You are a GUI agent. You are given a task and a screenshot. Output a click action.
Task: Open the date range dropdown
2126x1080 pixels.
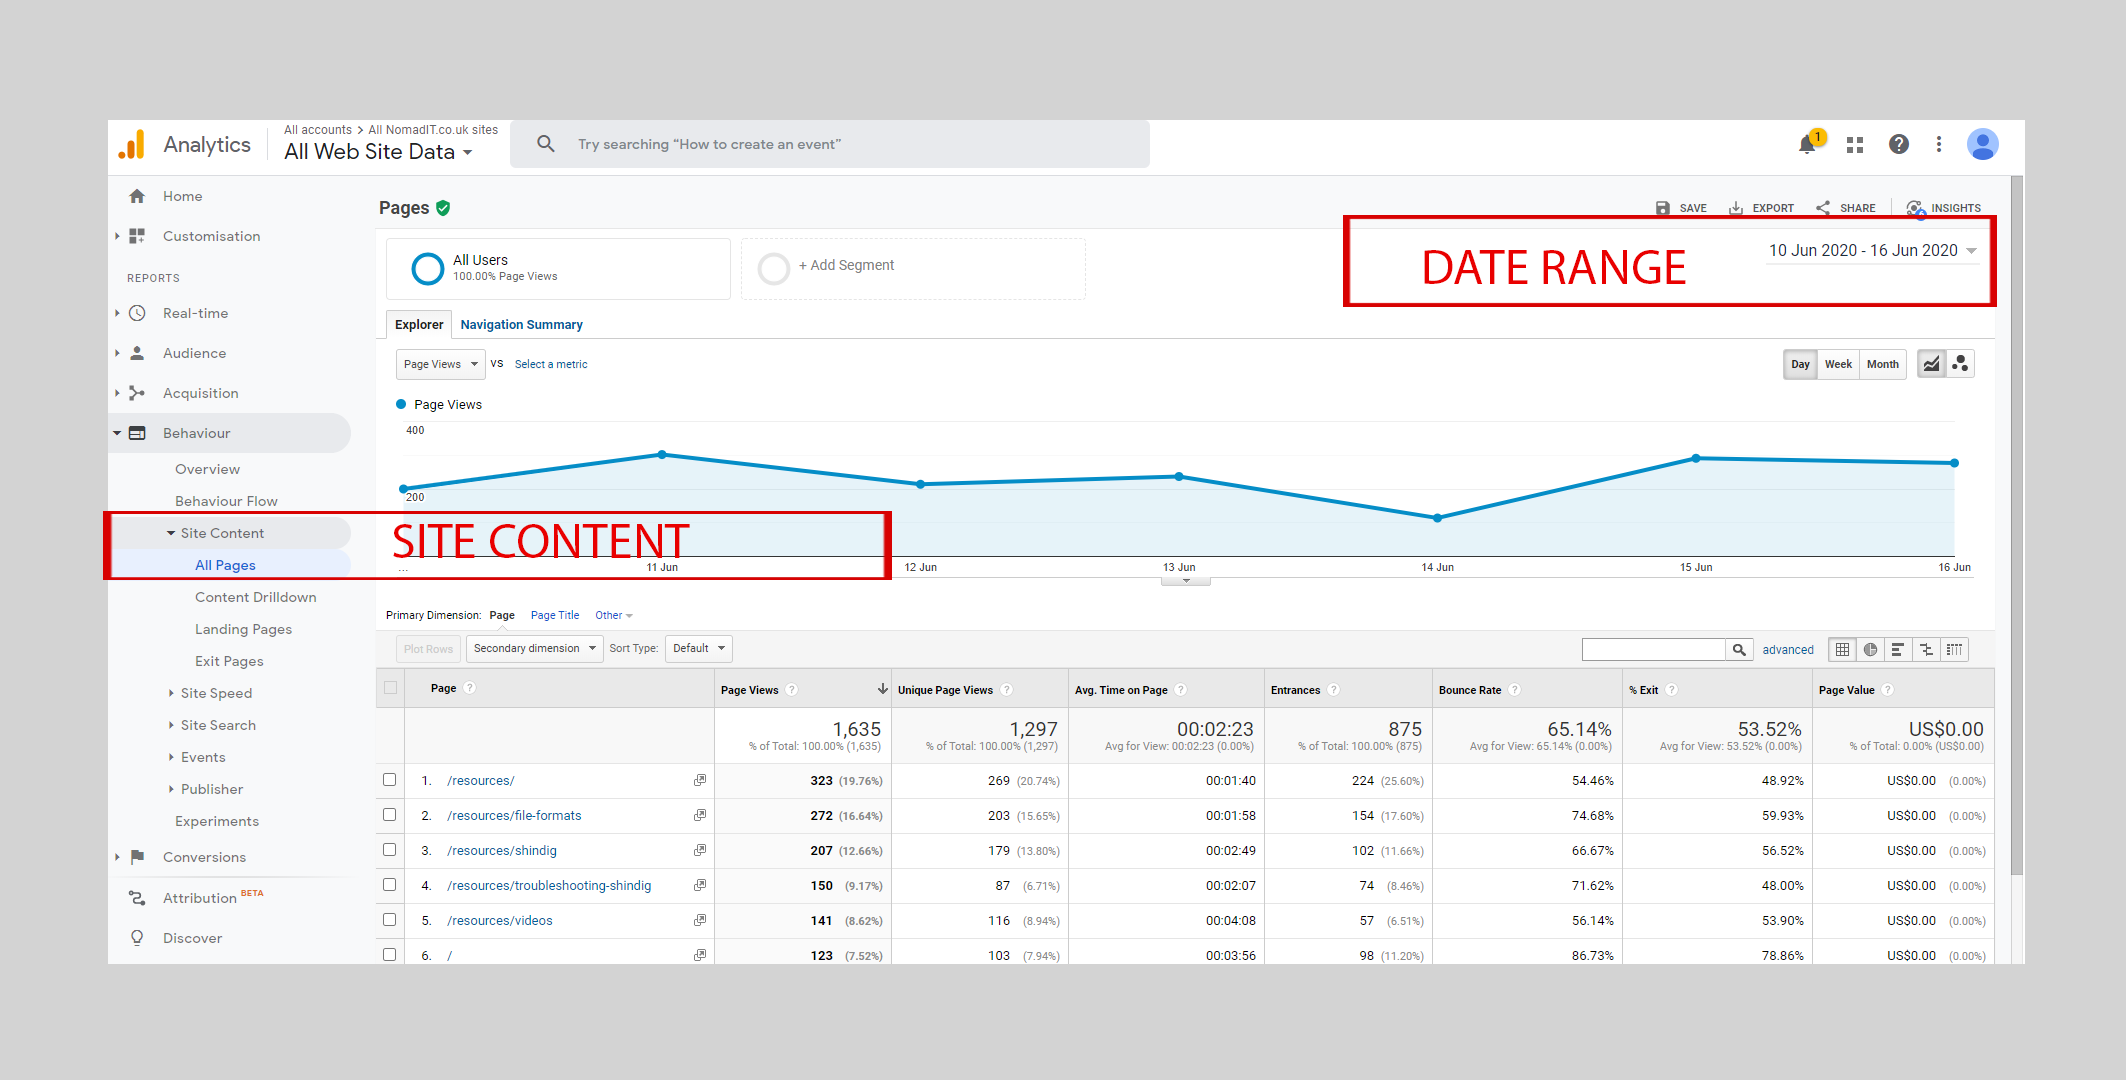(1872, 251)
